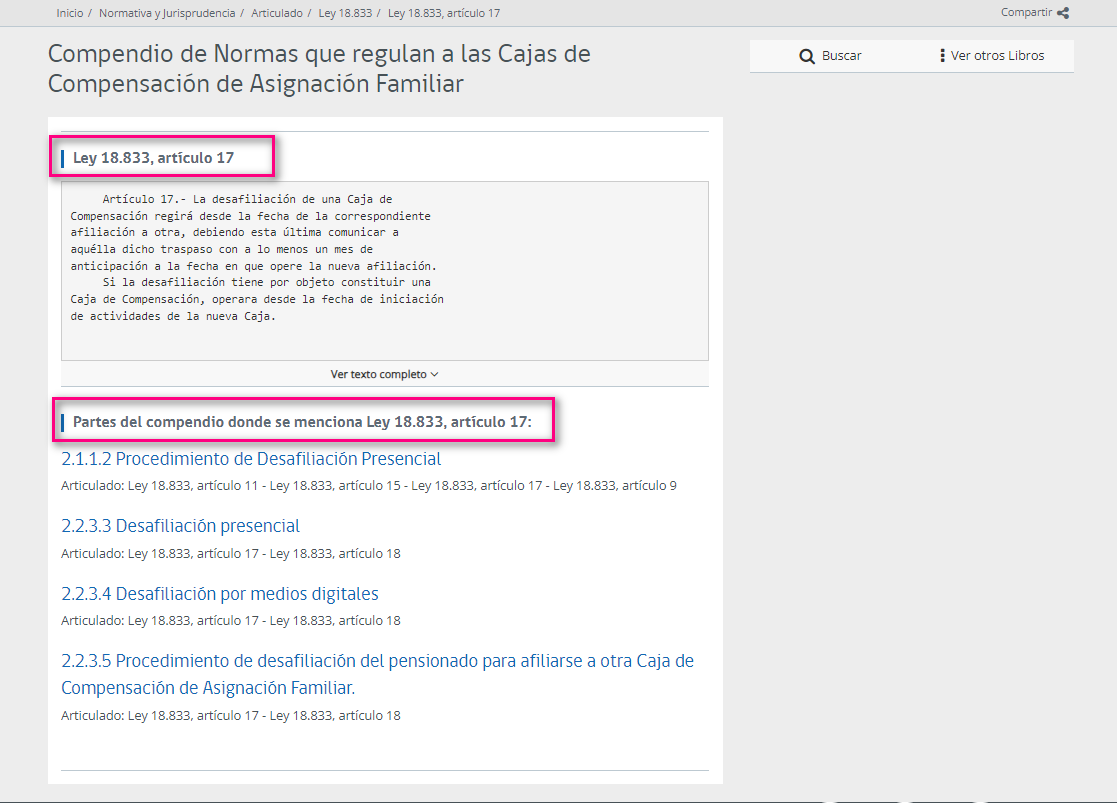Click the magnifying glass search icon
1117x803 pixels.
pos(807,56)
